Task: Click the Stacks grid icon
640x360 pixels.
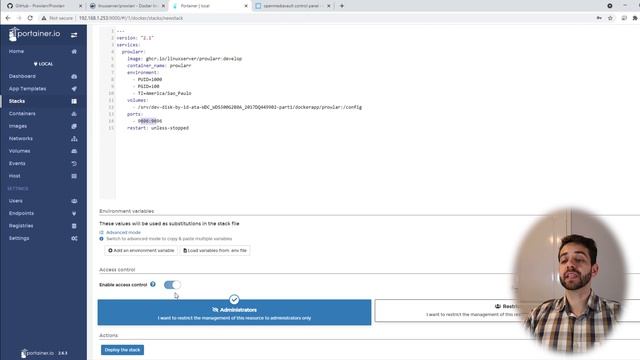Action: tap(74, 101)
